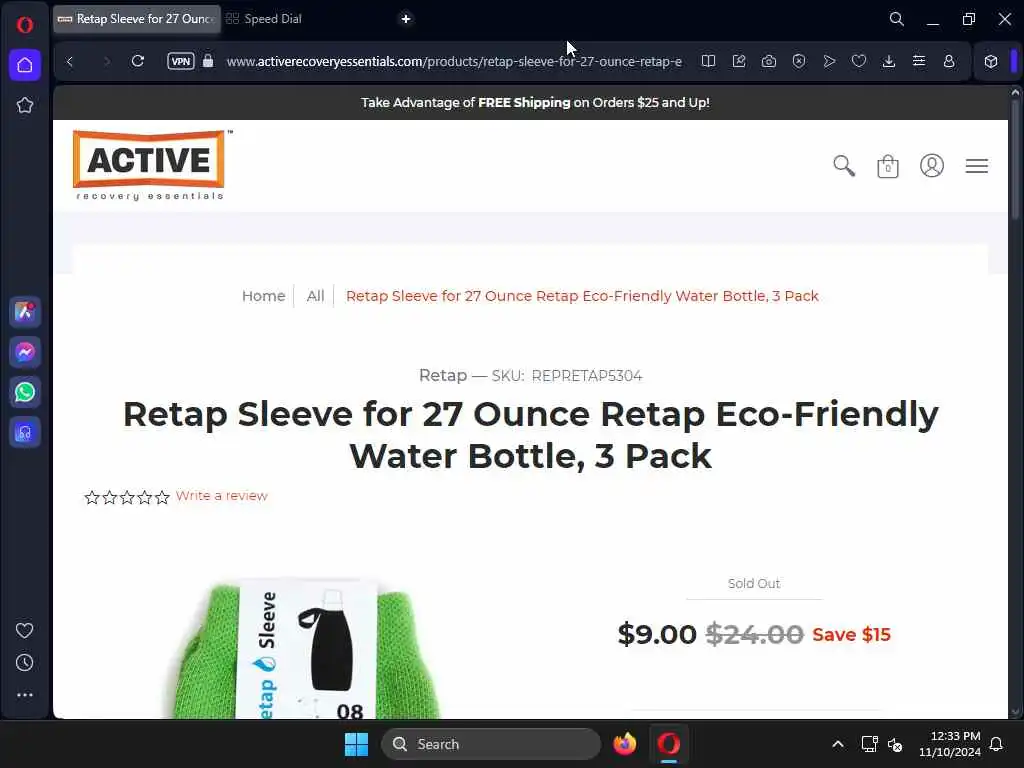Screen dimensions: 1024x768
Task: Open the Opera main menu logo
Action: (x=25, y=25)
